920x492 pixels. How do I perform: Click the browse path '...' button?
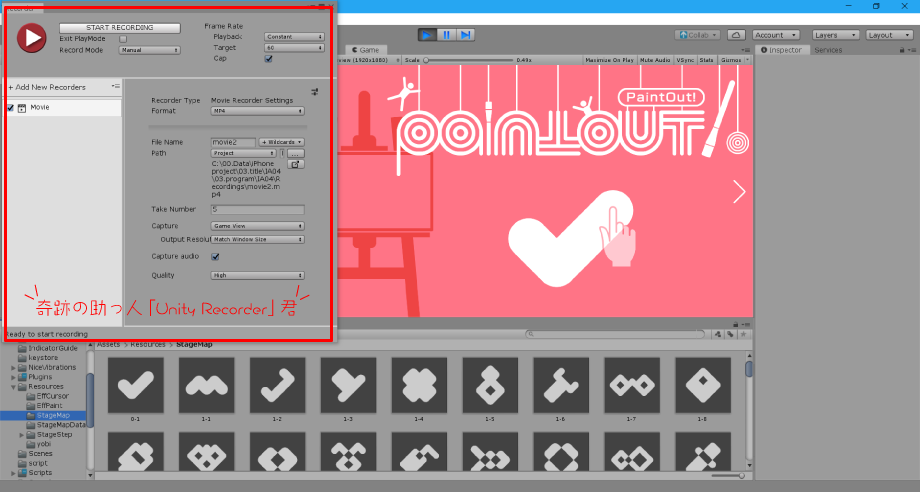pyautogui.click(x=296, y=153)
